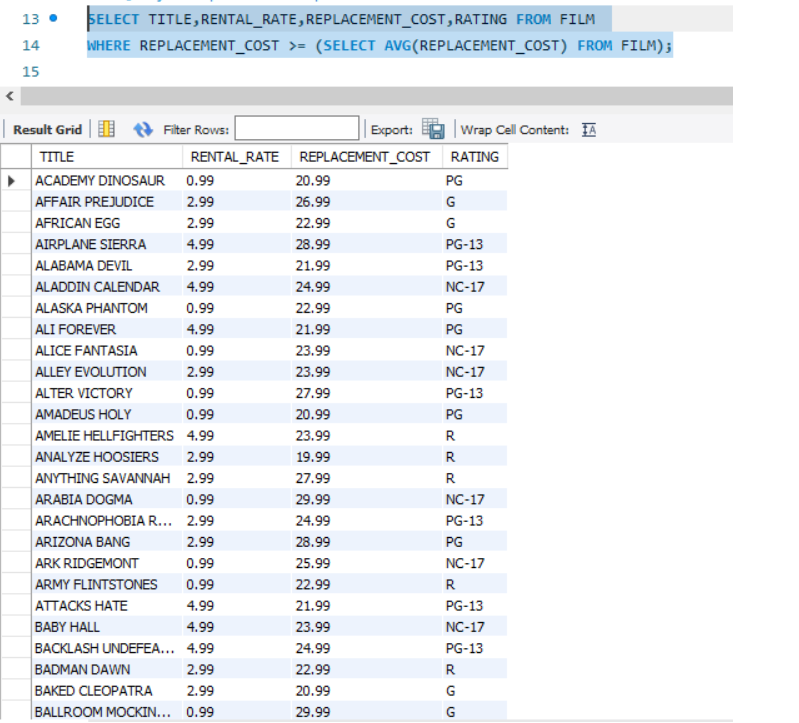
Task: Click the editor scroll-left arrow
Action: coord(10,96)
